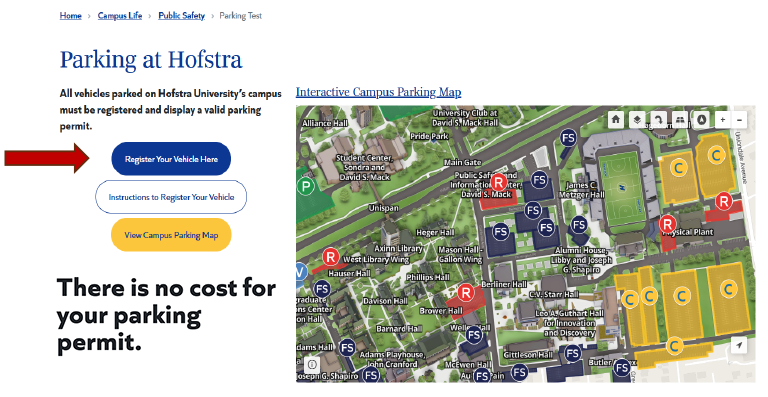Reset the map to the home view
The image size is (768, 397).
pyautogui.click(x=615, y=119)
